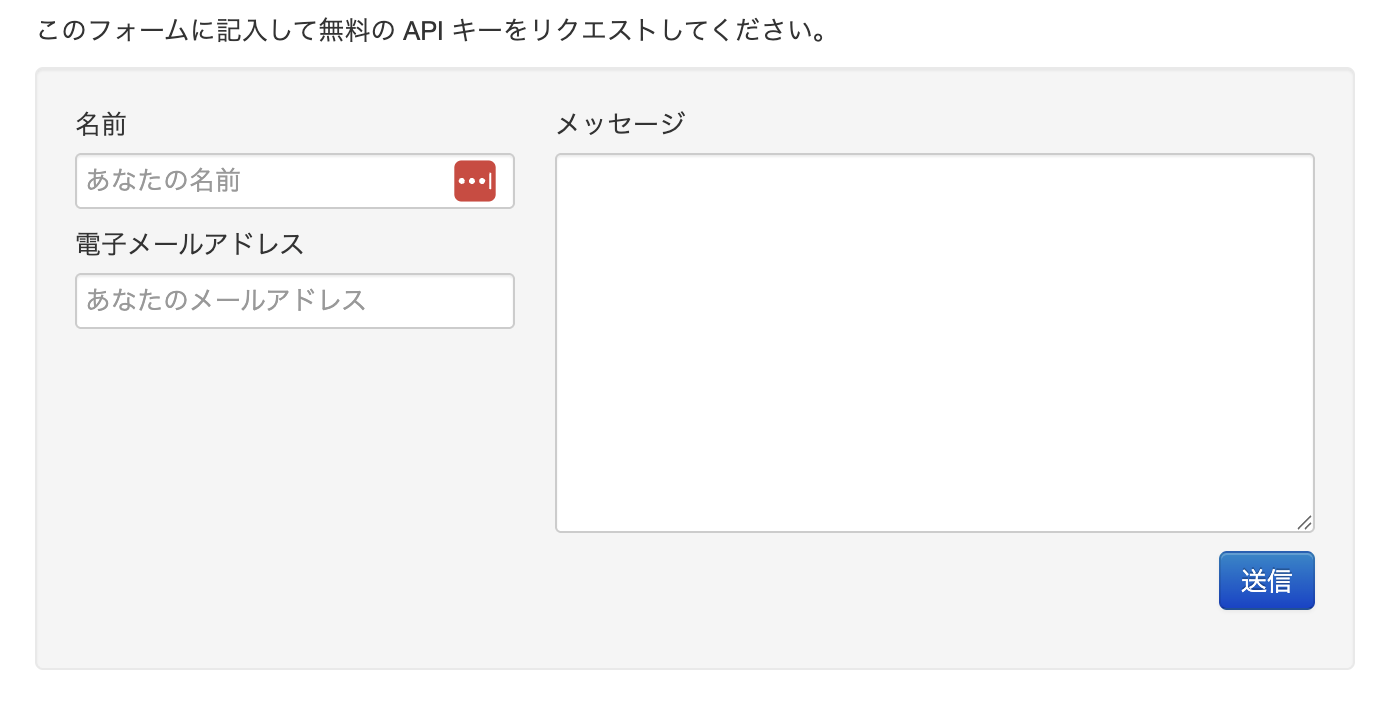Click the メッセージ label above the textarea
Viewport: 1398px width, 704px height.
[621, 123]
